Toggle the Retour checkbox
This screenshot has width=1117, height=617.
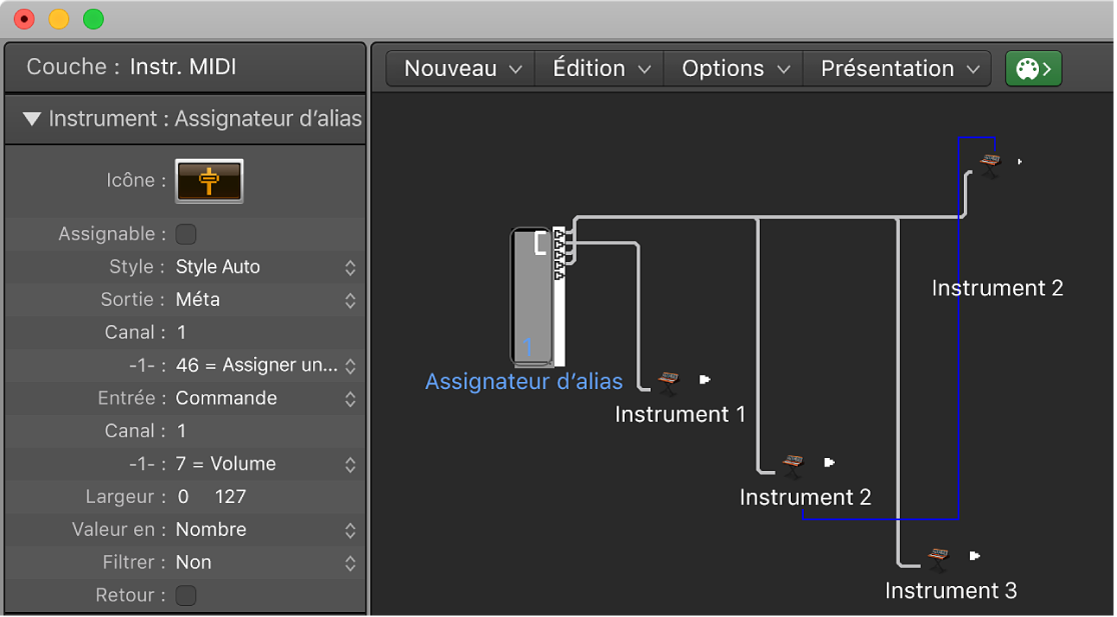click(186, 595)
